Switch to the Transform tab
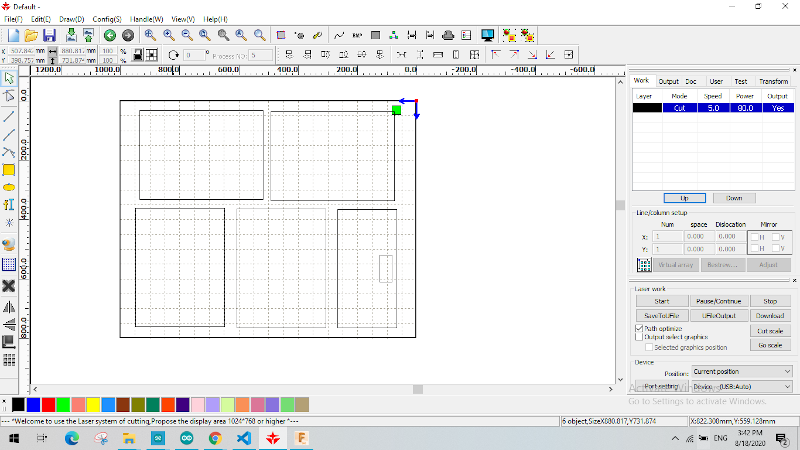The height and width of the screenshot is (450, 800). pos(773,81)
